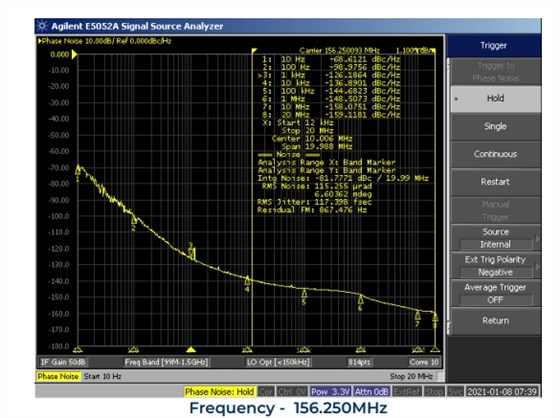
Task: Open Ext Trig Polarity Negative submenu
Action: [495, 266]
